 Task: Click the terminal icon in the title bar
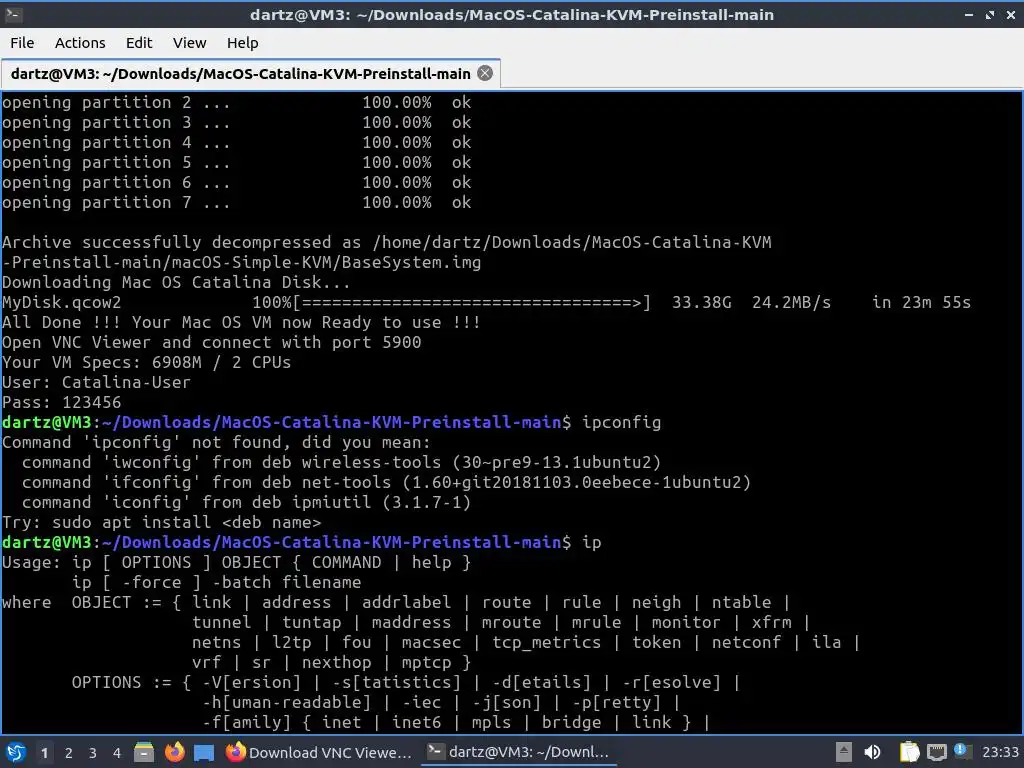(x=14, y=14)
